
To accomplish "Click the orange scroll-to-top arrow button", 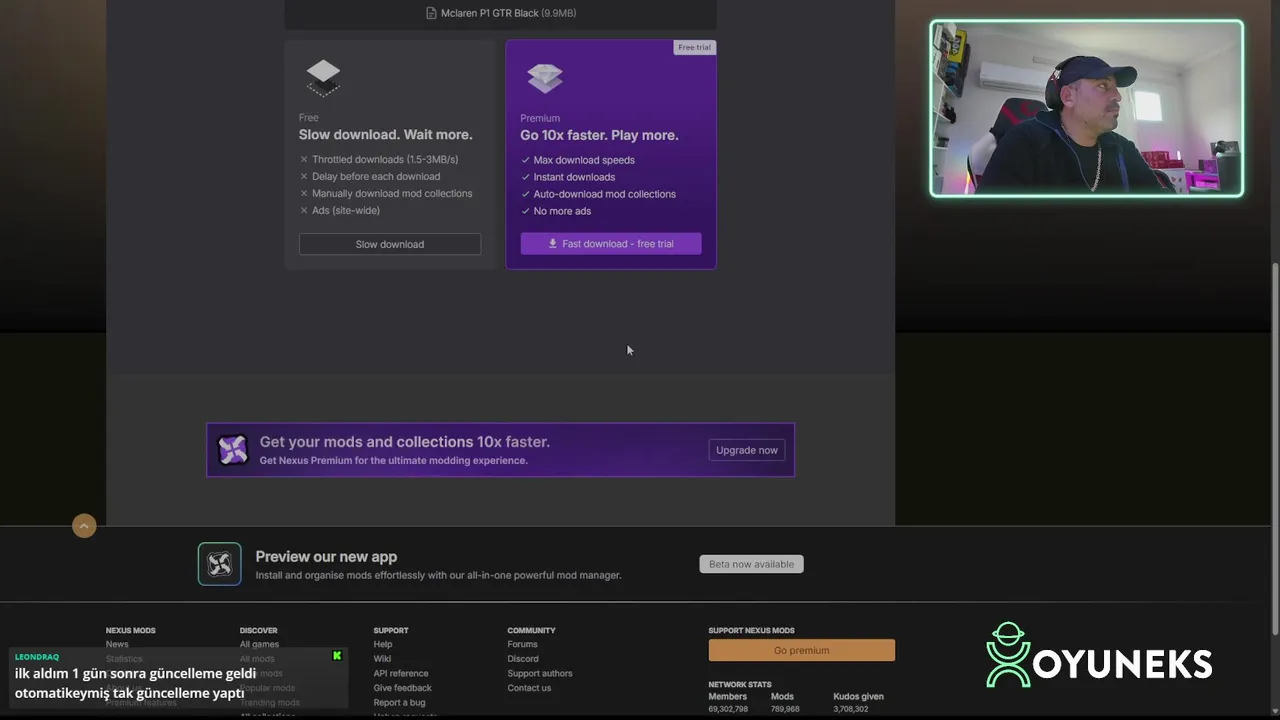I will point(84,526).
